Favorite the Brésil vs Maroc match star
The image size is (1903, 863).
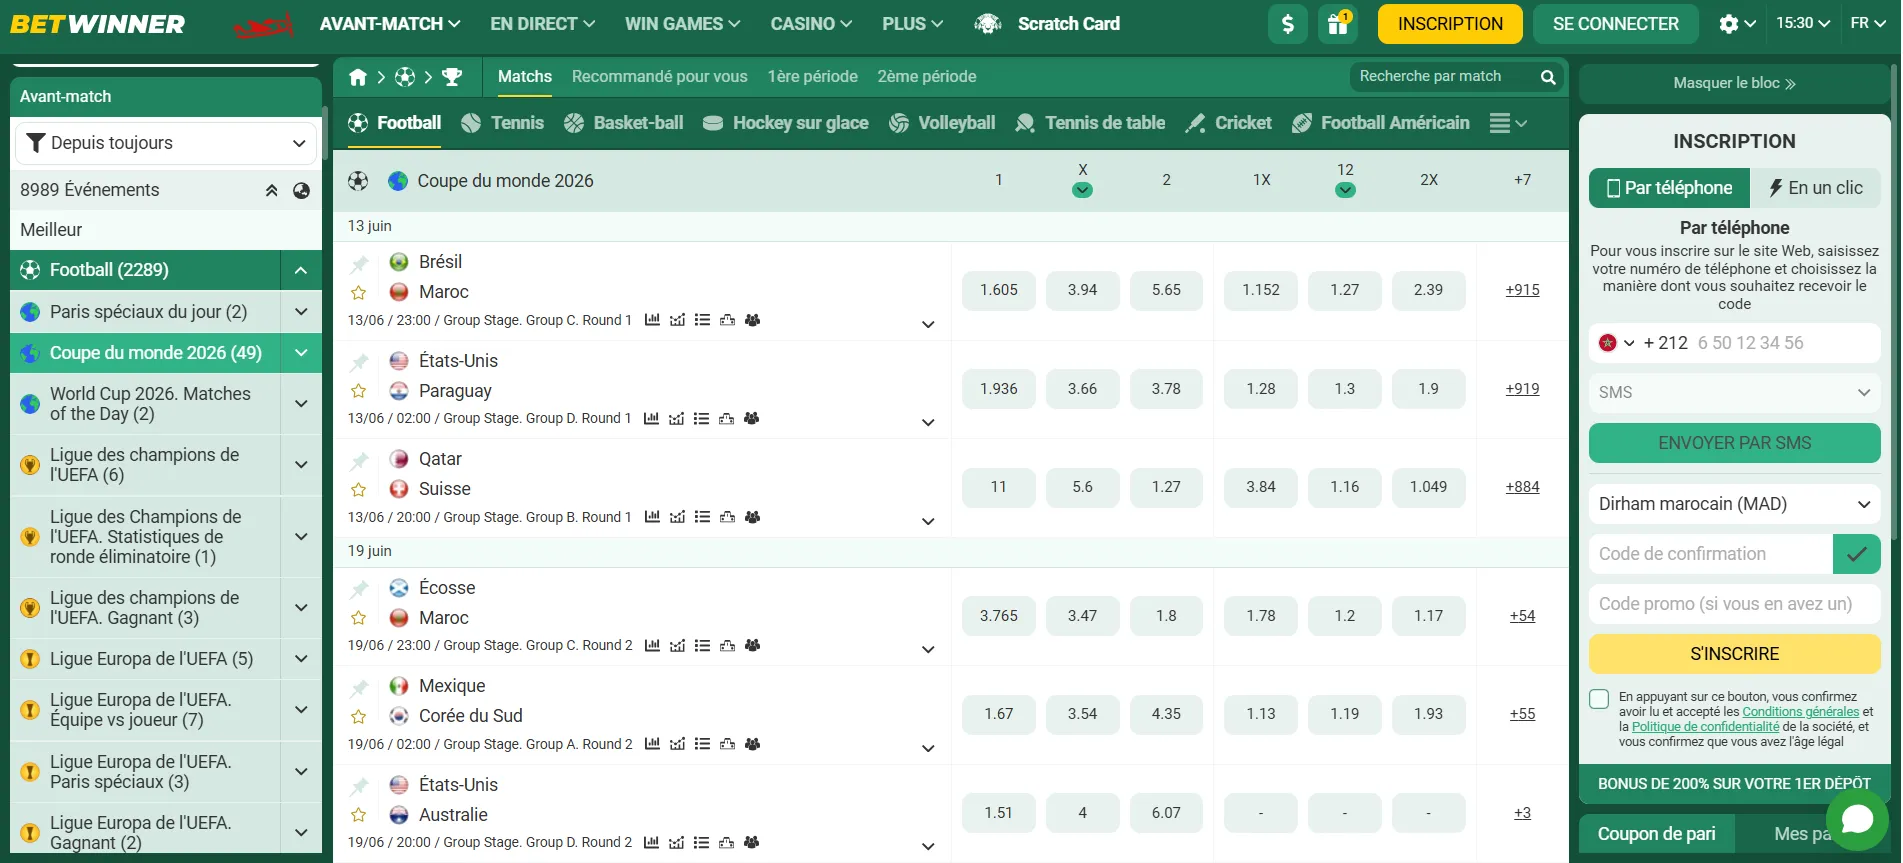(358, 293)
